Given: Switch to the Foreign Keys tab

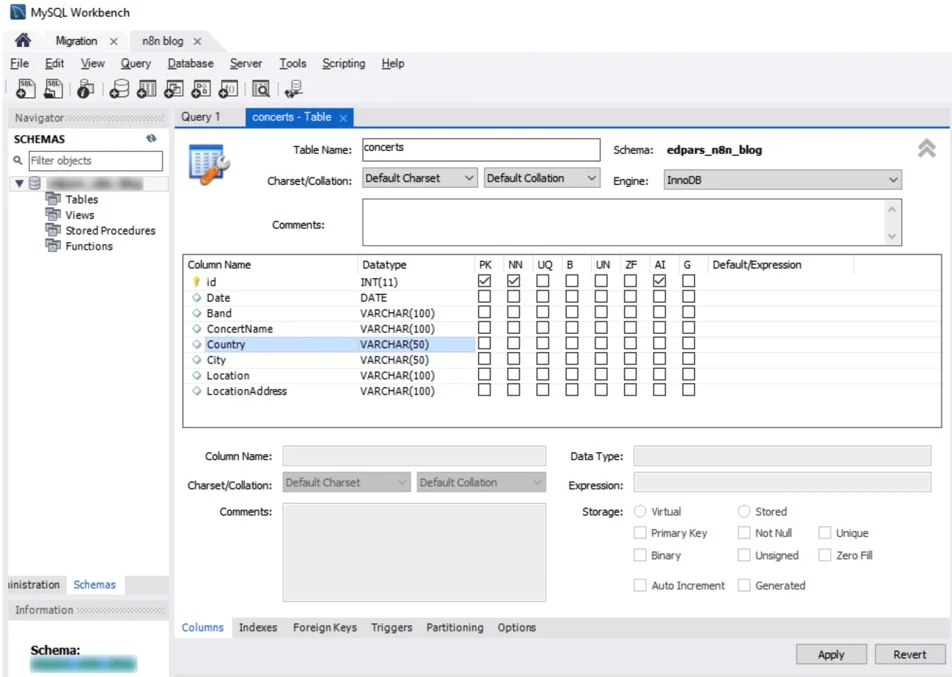Looking at the screenshot, I should pyautogui.click(x=325, y=627).
